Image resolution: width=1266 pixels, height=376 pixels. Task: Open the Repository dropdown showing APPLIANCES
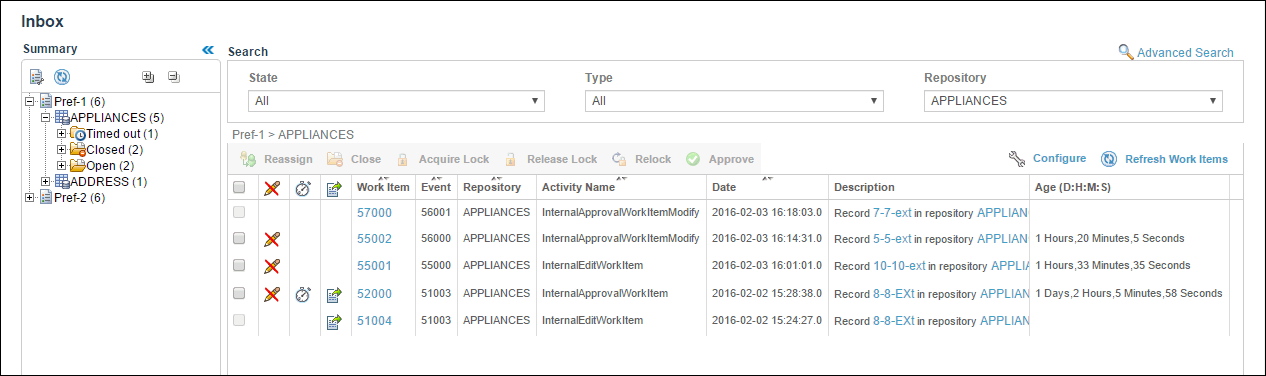pos(1074,101)
